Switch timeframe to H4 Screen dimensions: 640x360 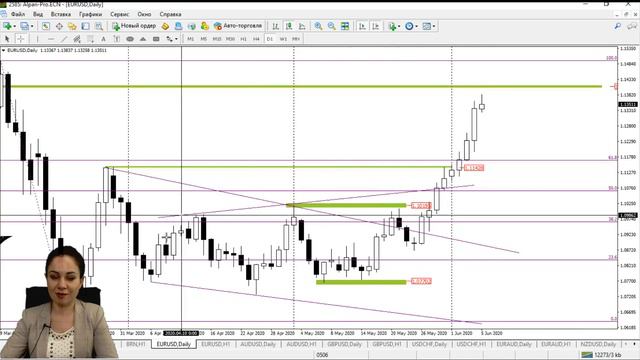(x=256, y=39)
